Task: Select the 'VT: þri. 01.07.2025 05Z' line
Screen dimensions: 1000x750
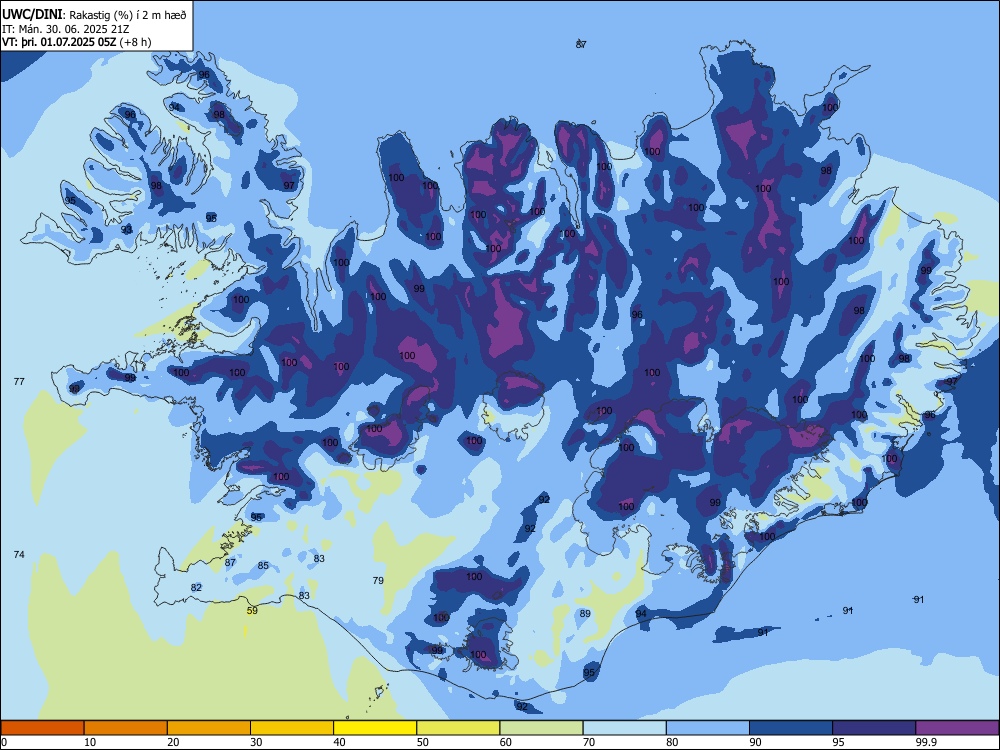Action: [x=59, y=42]
